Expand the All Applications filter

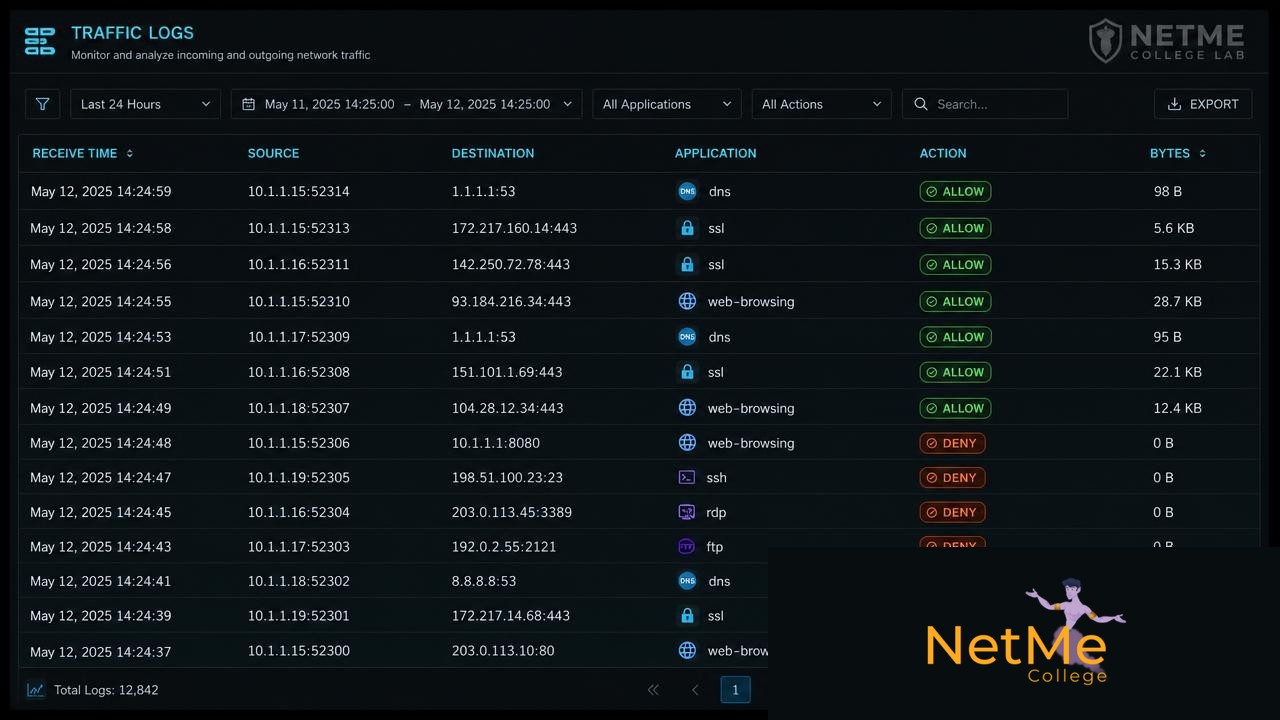[x=667, y=104]
